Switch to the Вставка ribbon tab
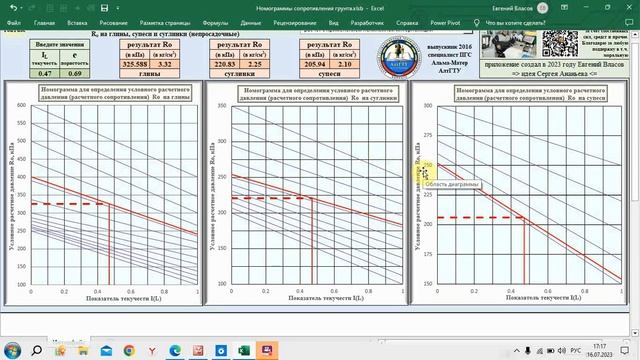Image resolution: width=640 pixels, height=360 pixels. coord(77,23)
